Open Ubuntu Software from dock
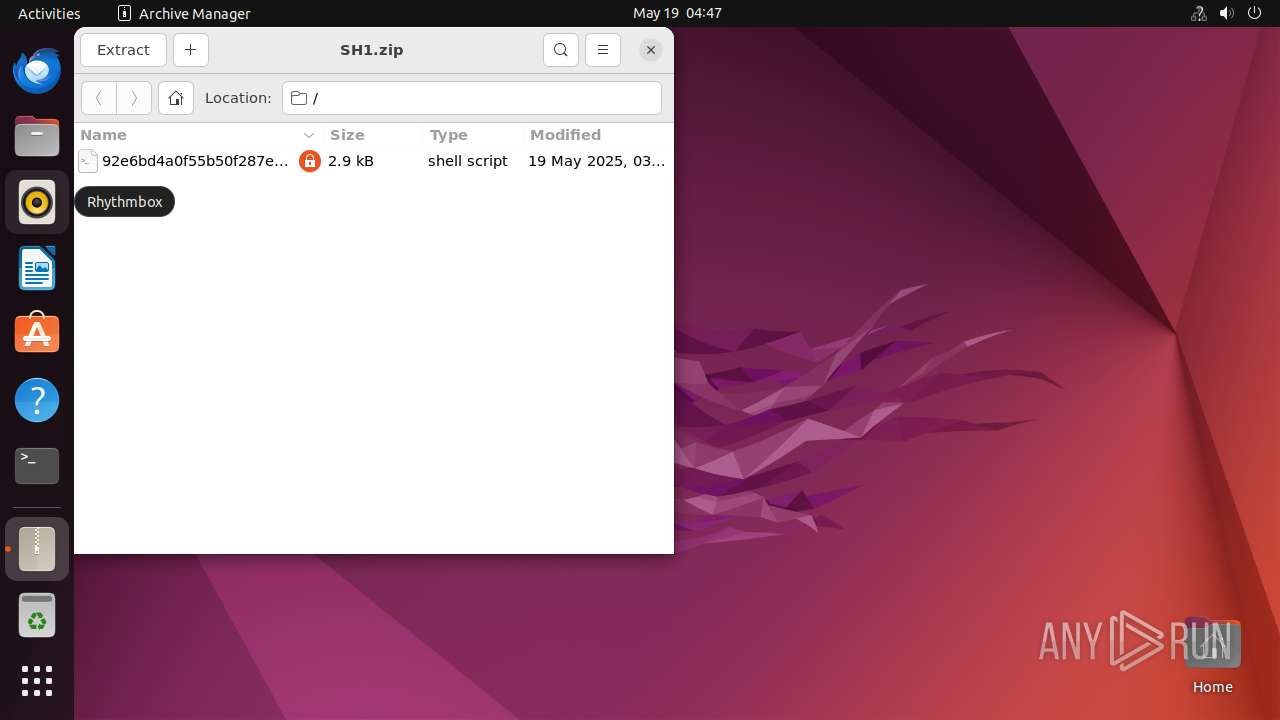Viewport: 1280px width, 720px height. point(37,335)
